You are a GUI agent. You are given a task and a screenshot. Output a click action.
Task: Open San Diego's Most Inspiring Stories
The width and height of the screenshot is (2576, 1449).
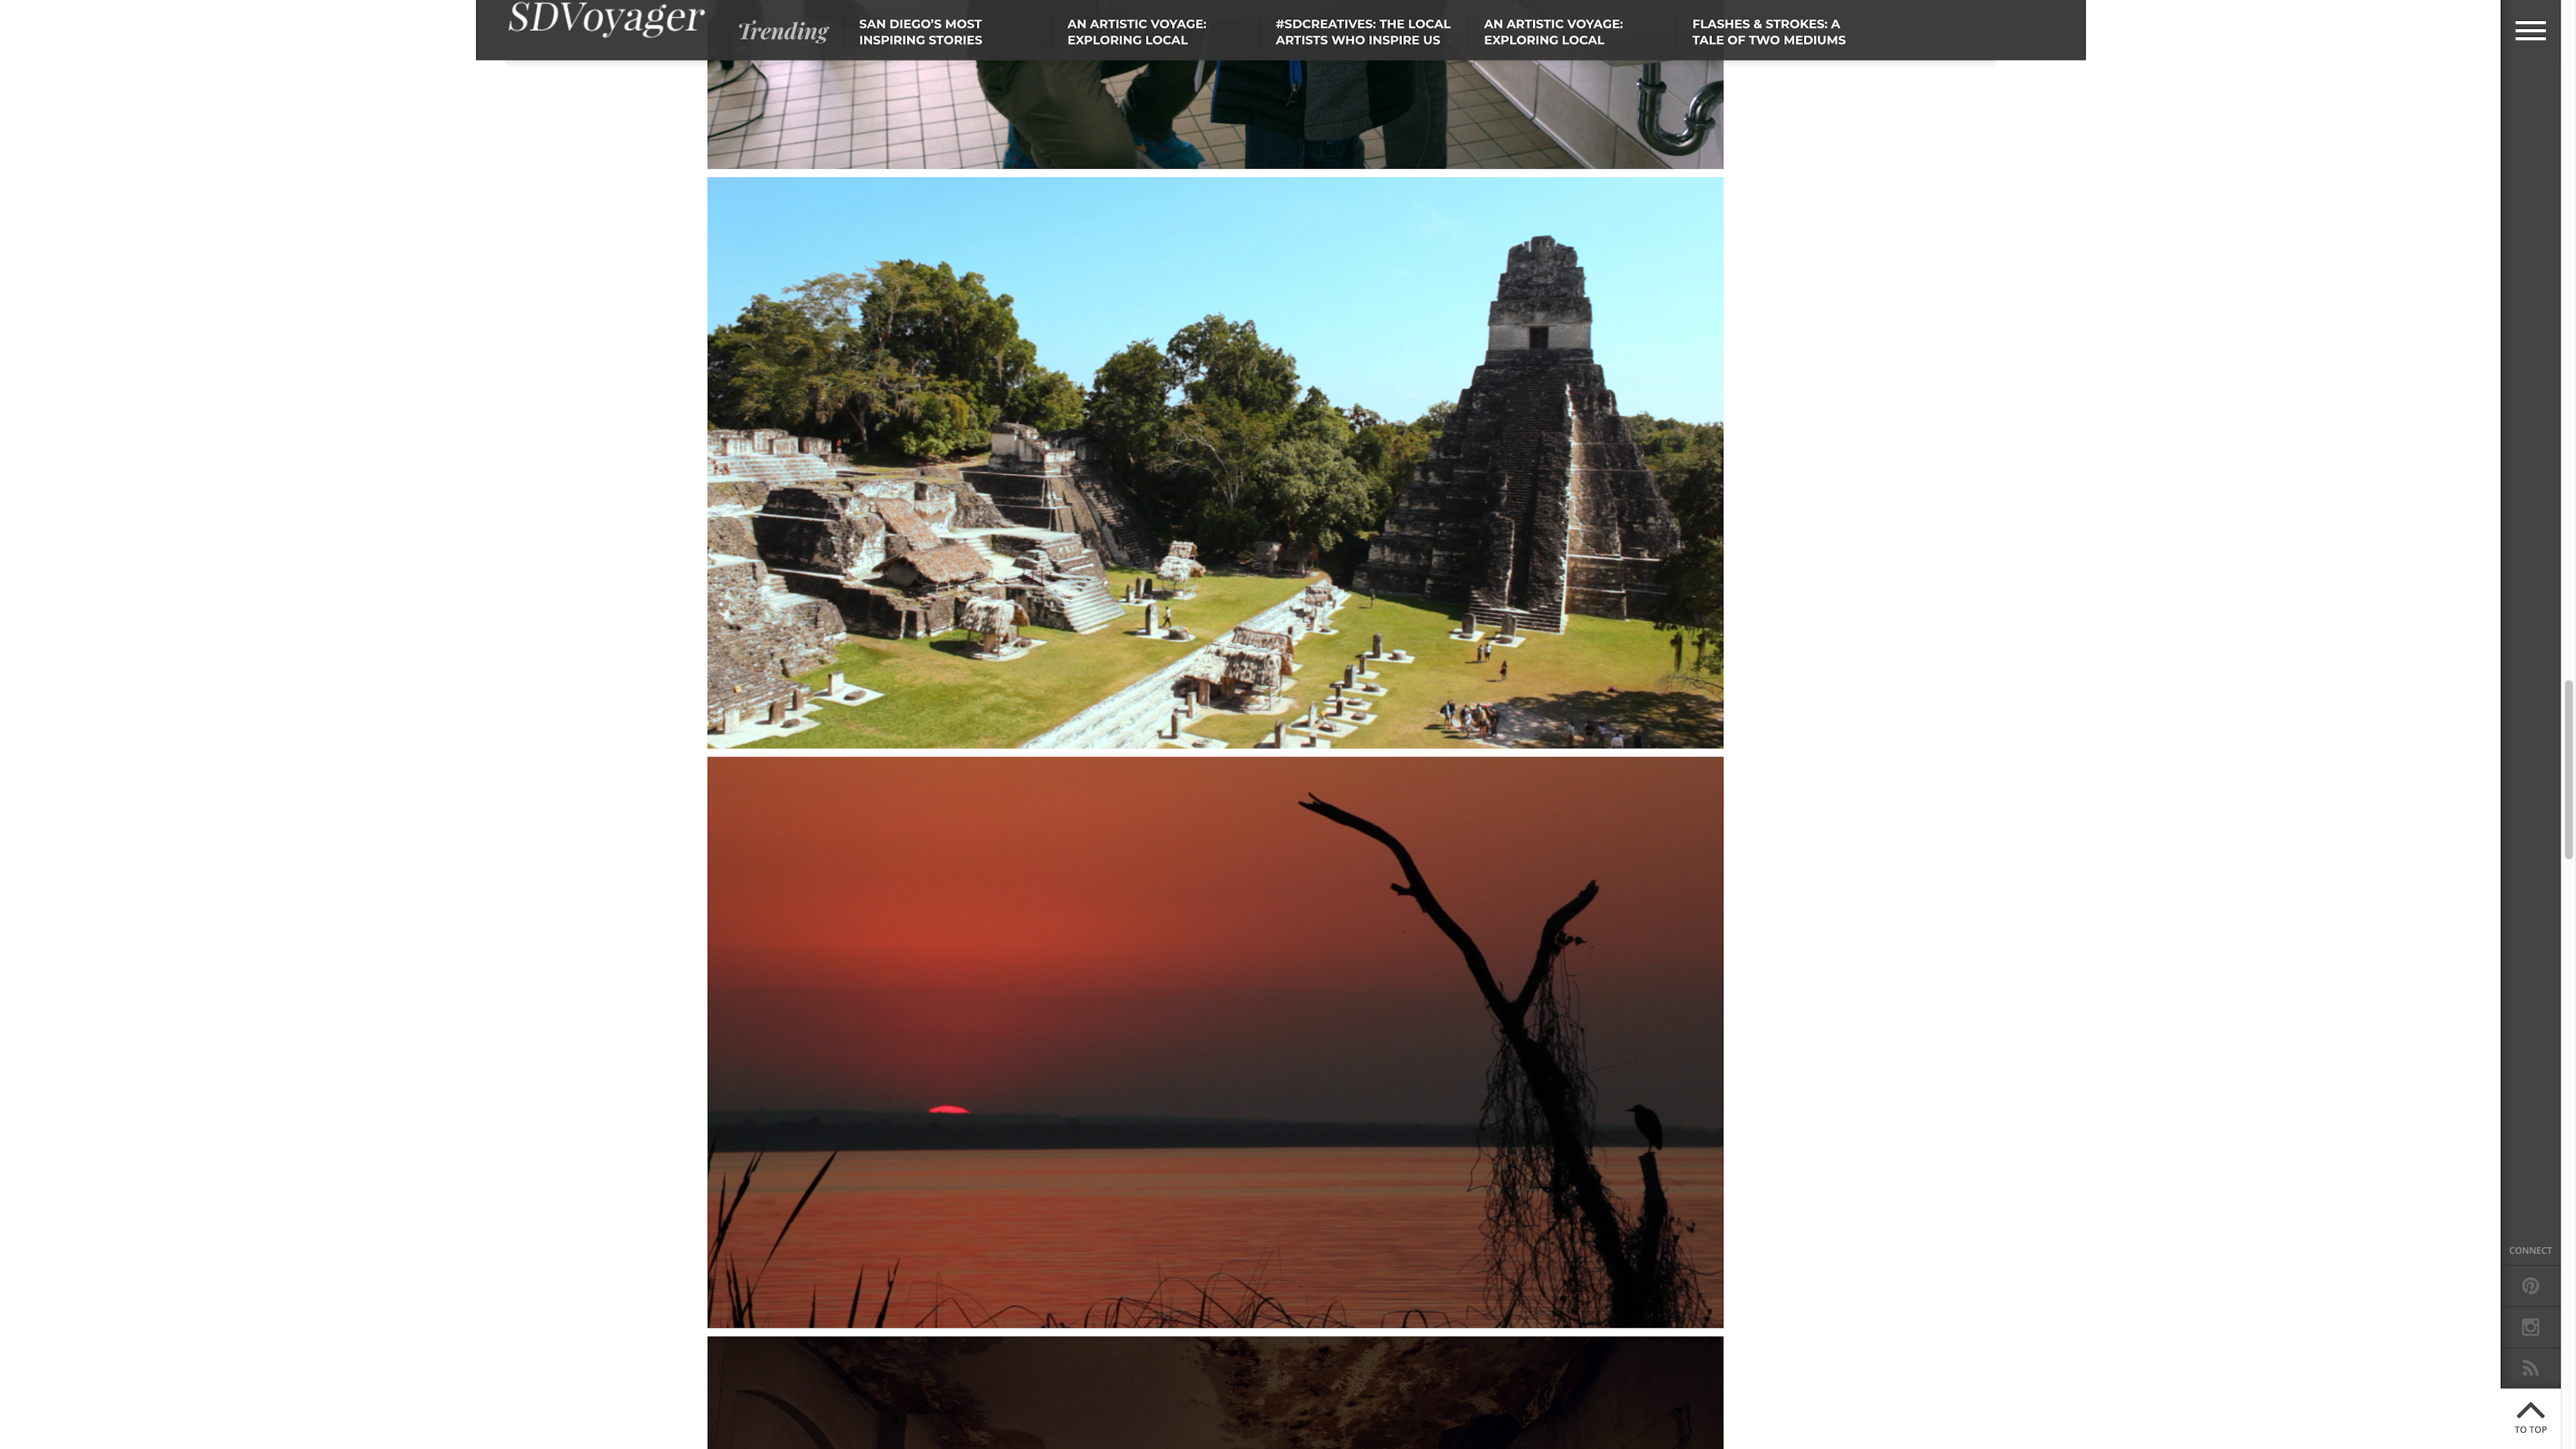pyautogui.click(x=920, y=32)
